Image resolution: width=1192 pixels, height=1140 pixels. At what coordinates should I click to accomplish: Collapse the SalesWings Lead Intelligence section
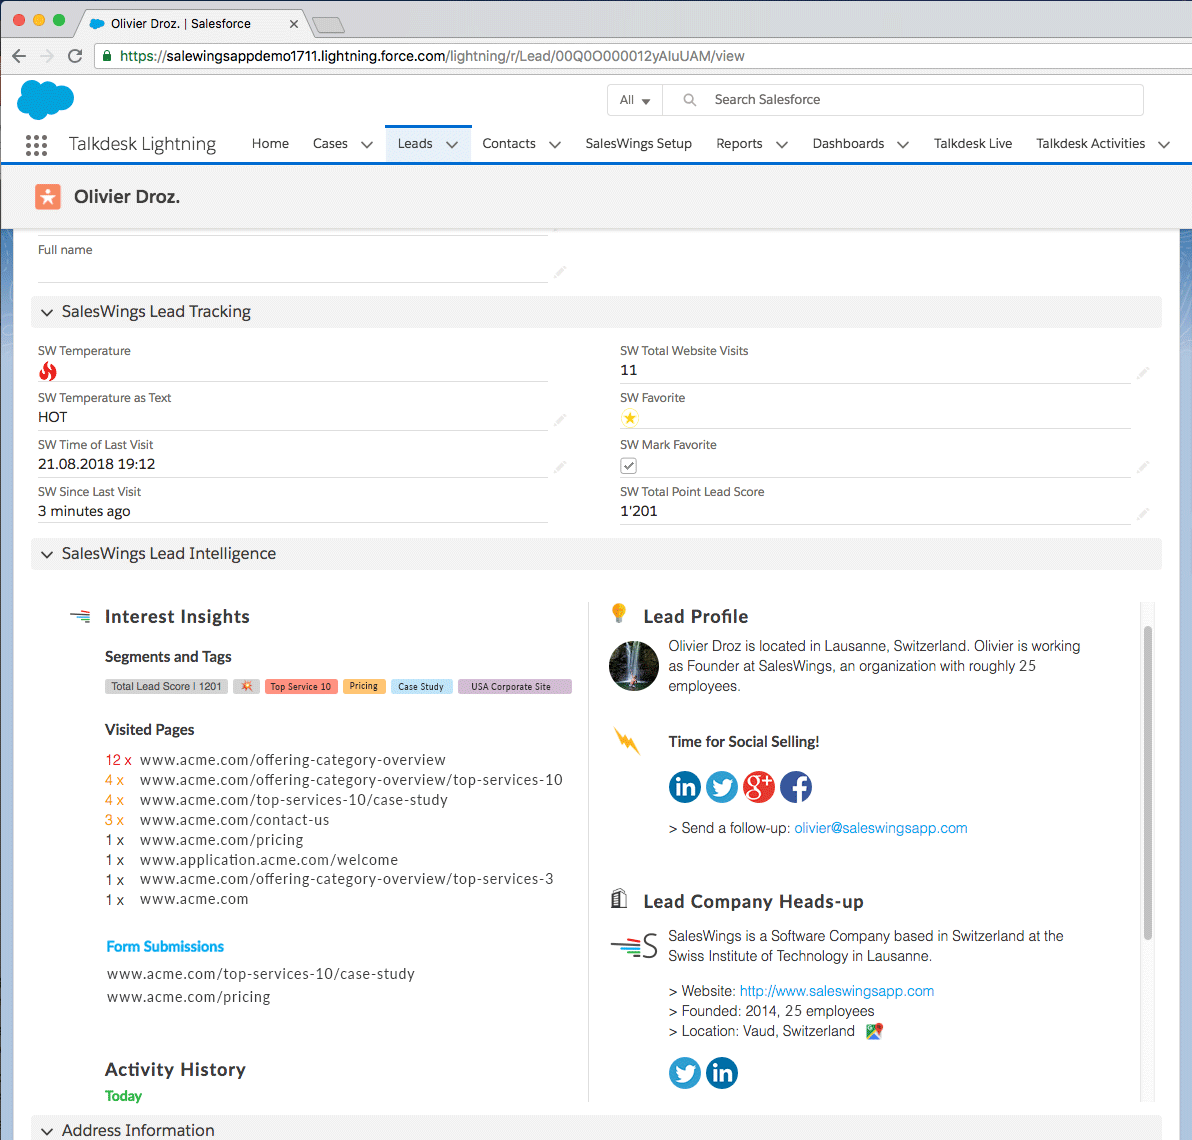[47, 554]
